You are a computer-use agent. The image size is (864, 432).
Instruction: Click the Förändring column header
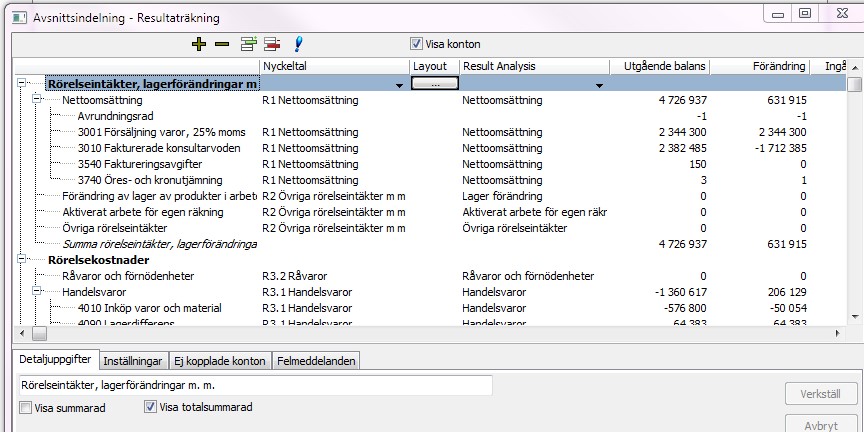[760, 66]
